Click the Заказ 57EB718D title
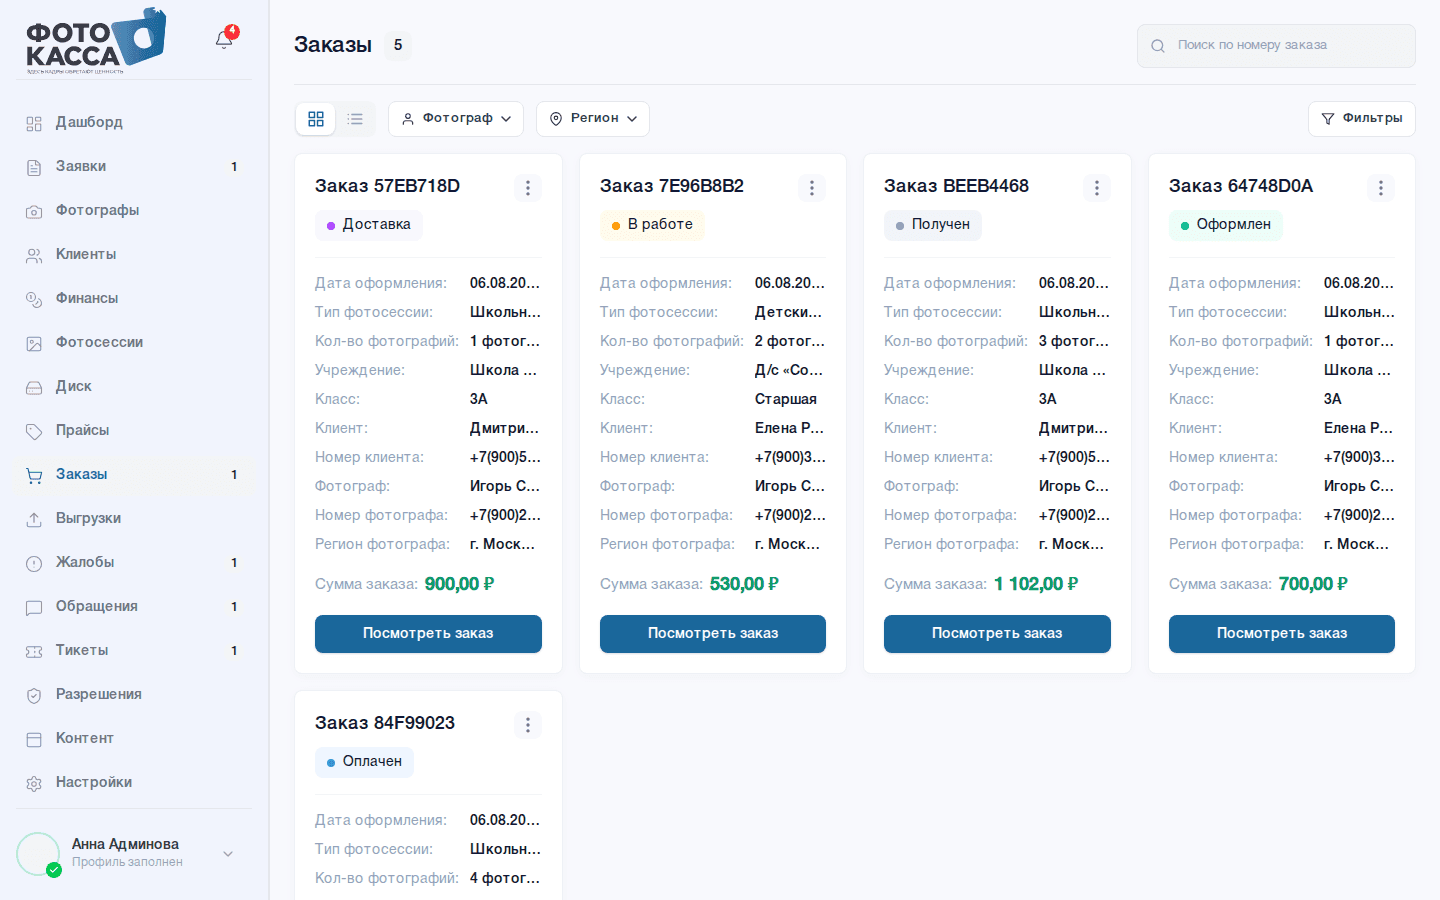The image size is (1440, 900). [387, 186]
